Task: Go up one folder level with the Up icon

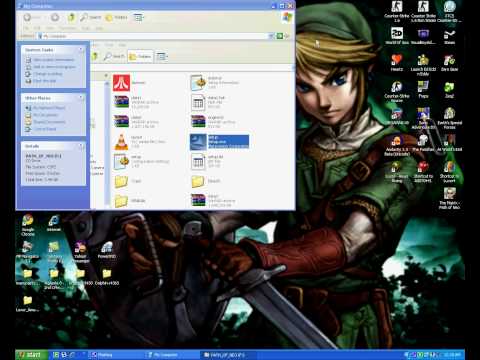Action: click(71, 17)
